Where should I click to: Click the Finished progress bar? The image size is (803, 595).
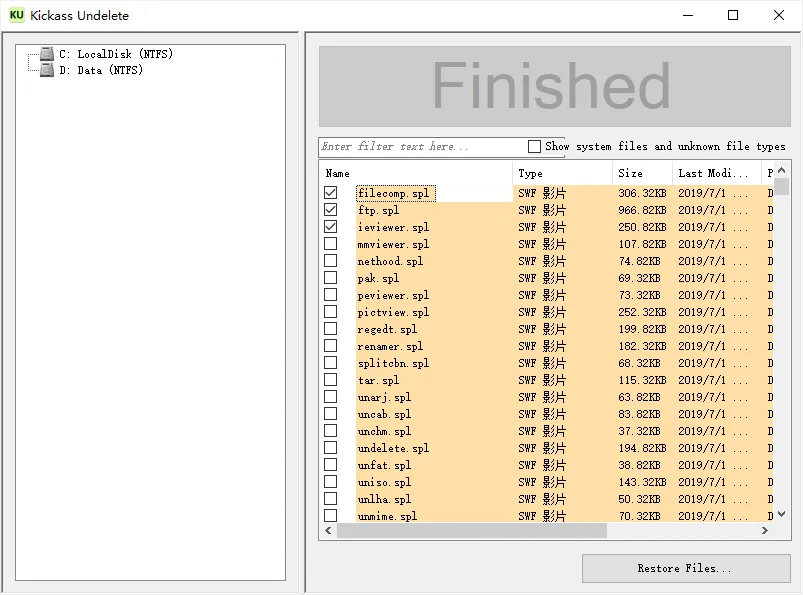[555, 86]
